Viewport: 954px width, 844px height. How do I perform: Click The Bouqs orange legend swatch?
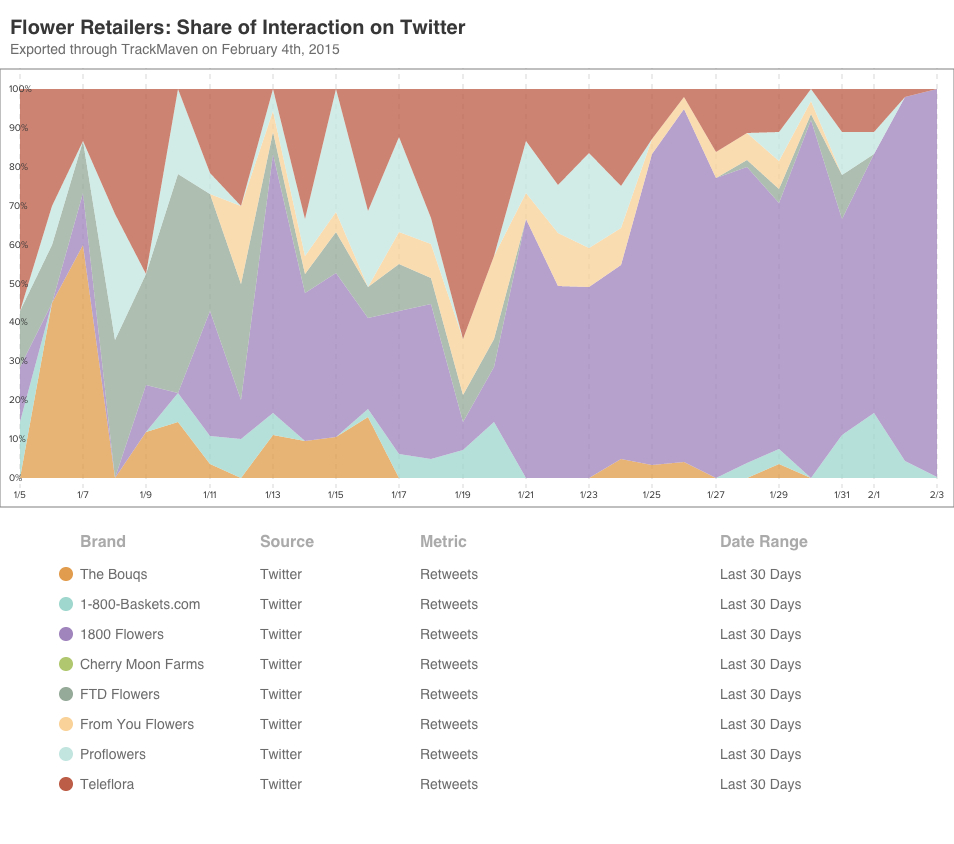point(66,574)
